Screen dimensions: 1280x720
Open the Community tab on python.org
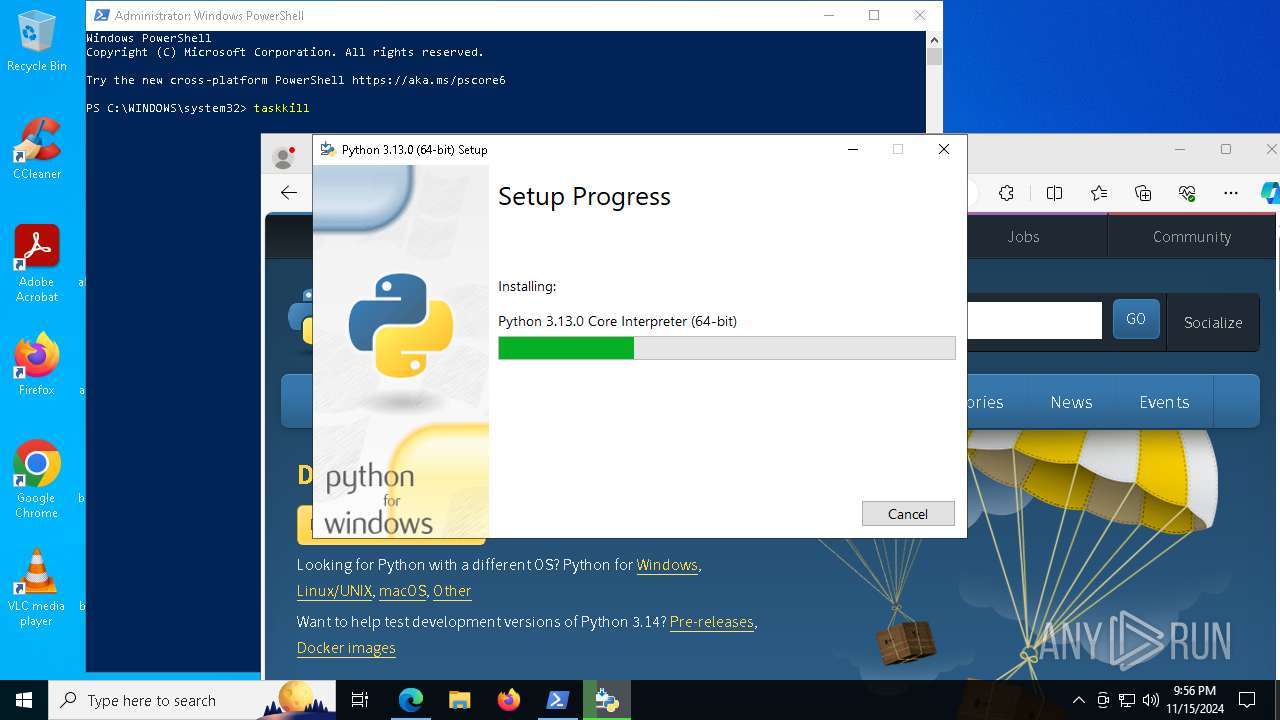click(1191, 237)
